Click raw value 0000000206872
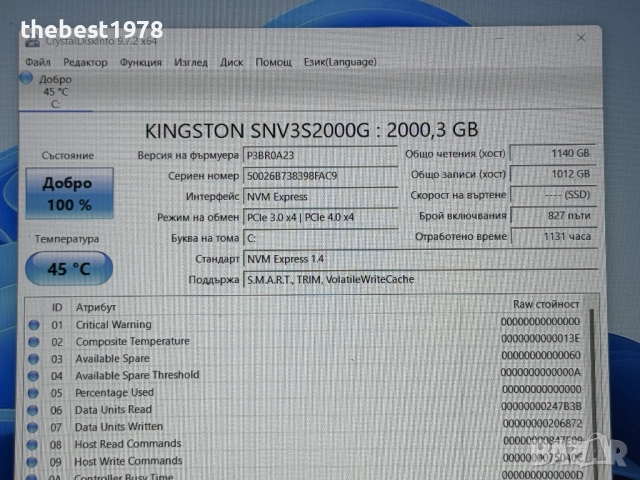The width and height of the screenshot is (640, 480). [x=542, y=424]
